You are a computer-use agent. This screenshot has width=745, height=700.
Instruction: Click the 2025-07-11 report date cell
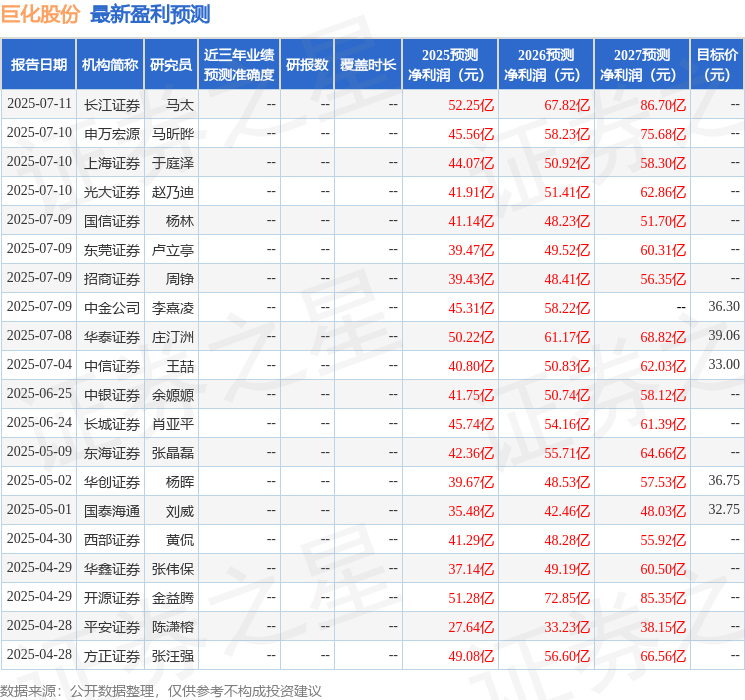(39, 104)
